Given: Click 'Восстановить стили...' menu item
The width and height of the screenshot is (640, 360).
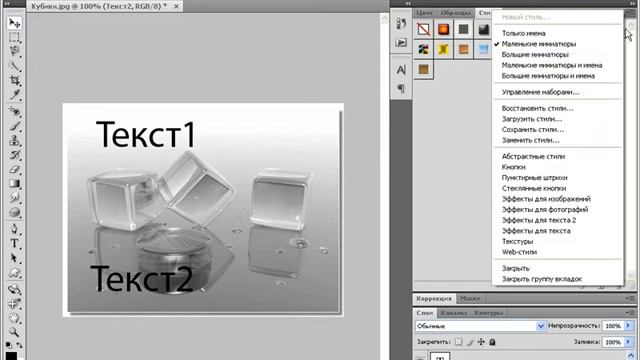Looking at the screenshot, I should pyautogui.click(x=537, y=109).
